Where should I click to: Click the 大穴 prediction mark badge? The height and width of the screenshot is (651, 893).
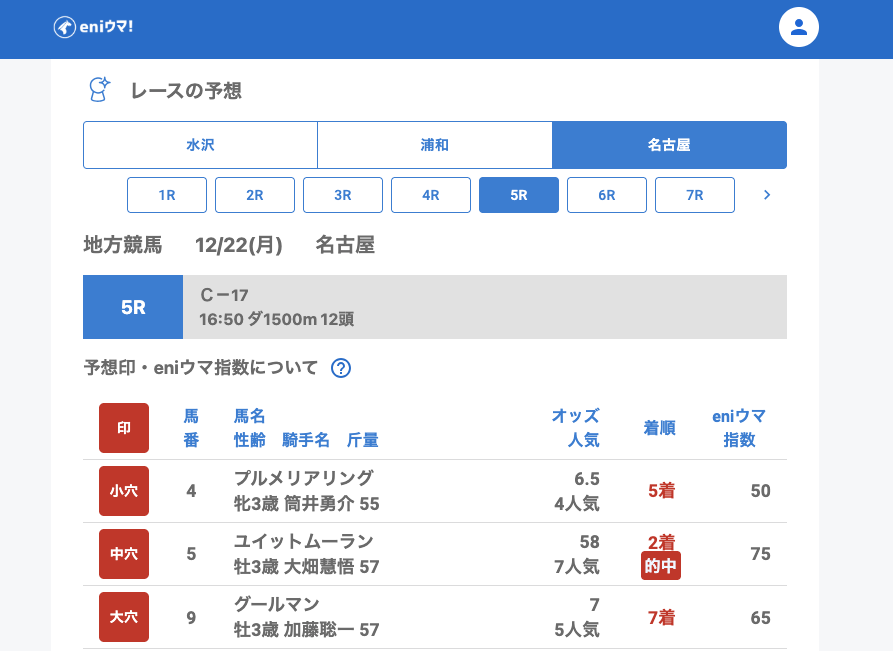point(124,617)
